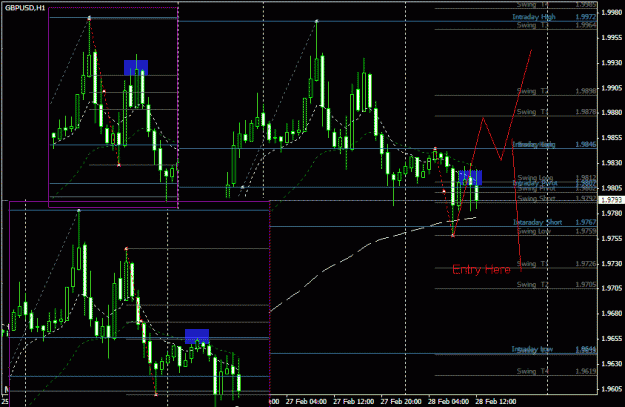Click the 1.9880 price axis label
This screenshot has height=407, width=625.
coord(612,112)
